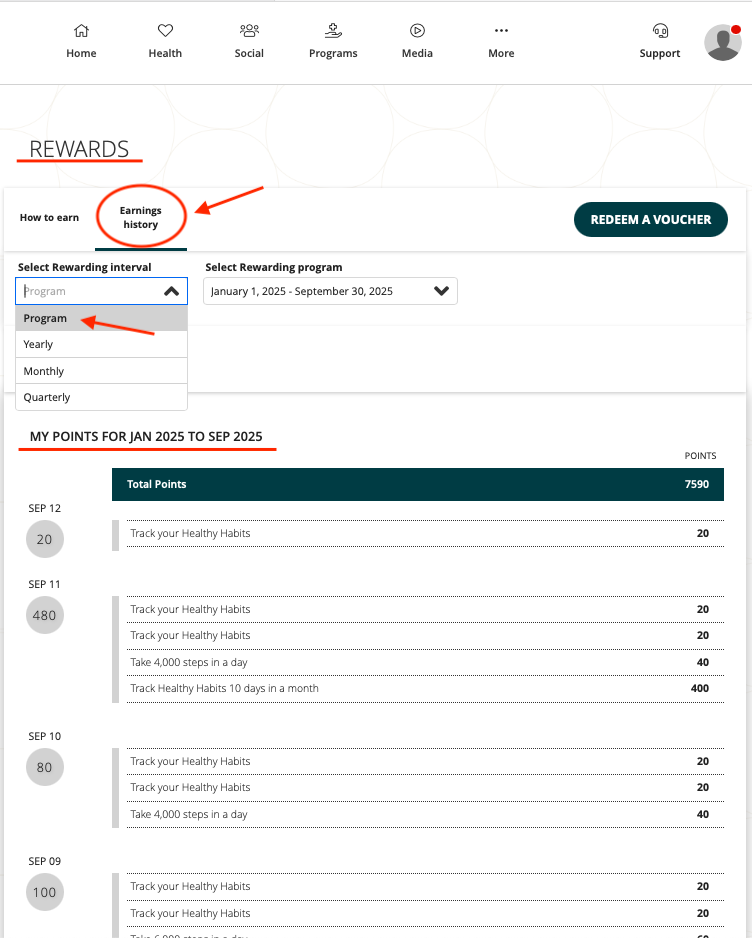Click the Sep 11 480 points badge

pos(44,616)
